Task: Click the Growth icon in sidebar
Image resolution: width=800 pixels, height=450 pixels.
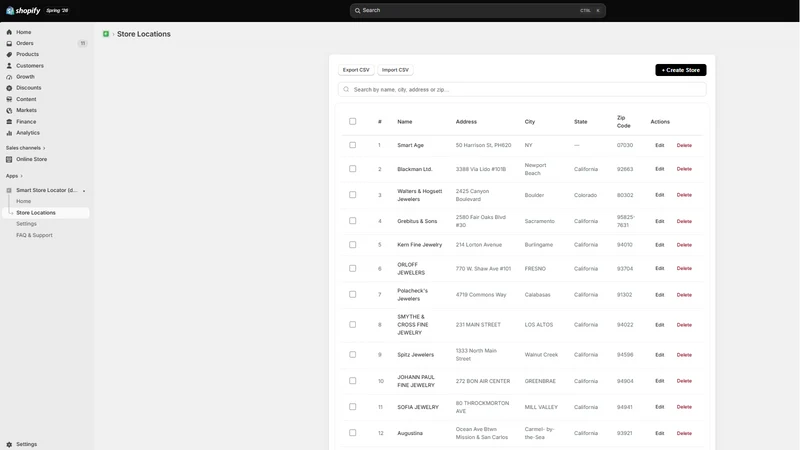Action: click(9, 77)
